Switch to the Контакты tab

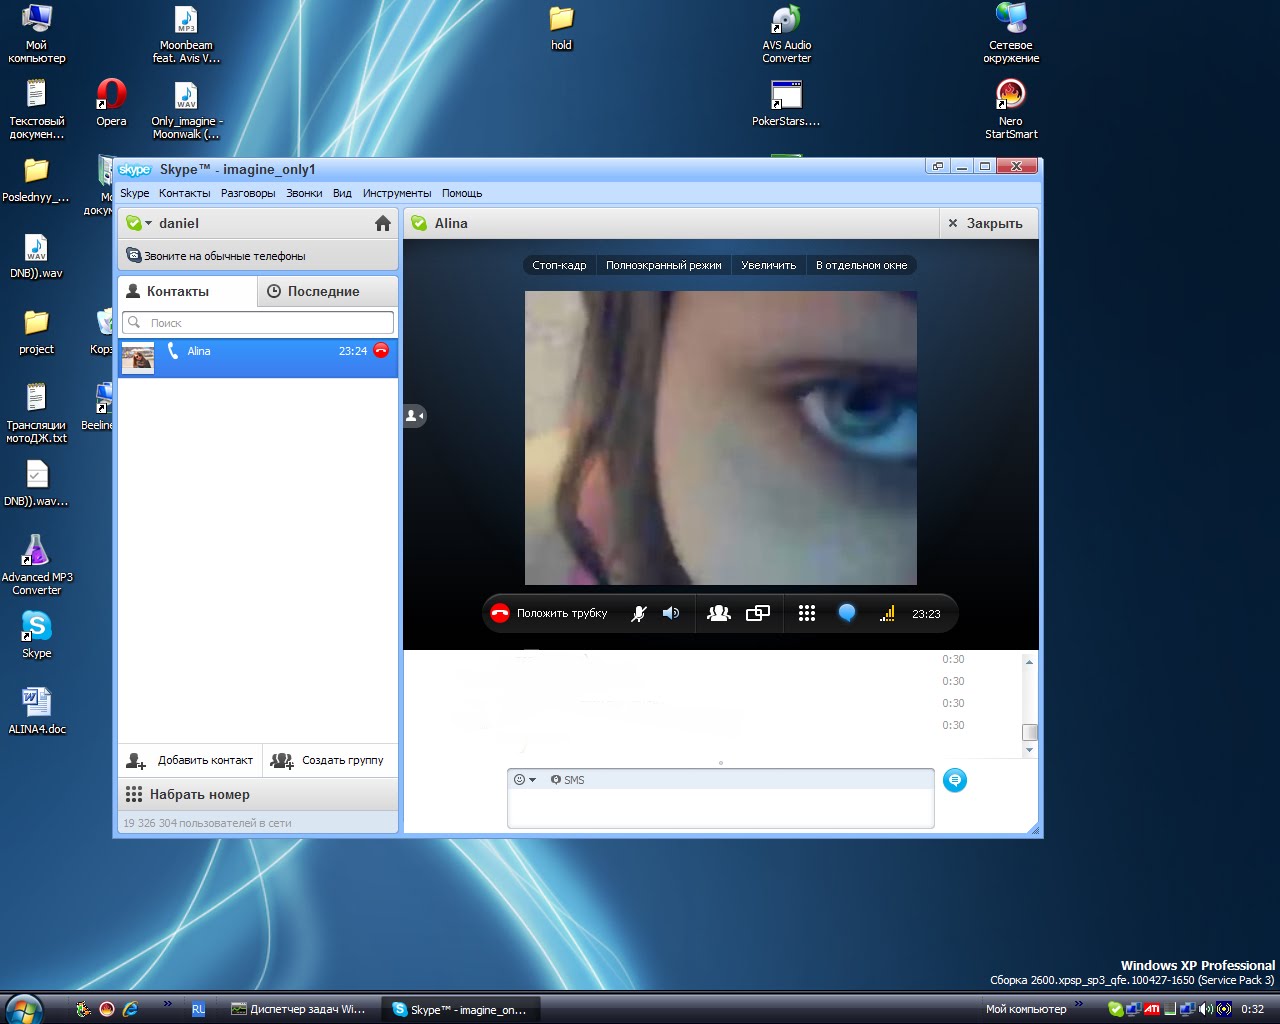[187, 291]
